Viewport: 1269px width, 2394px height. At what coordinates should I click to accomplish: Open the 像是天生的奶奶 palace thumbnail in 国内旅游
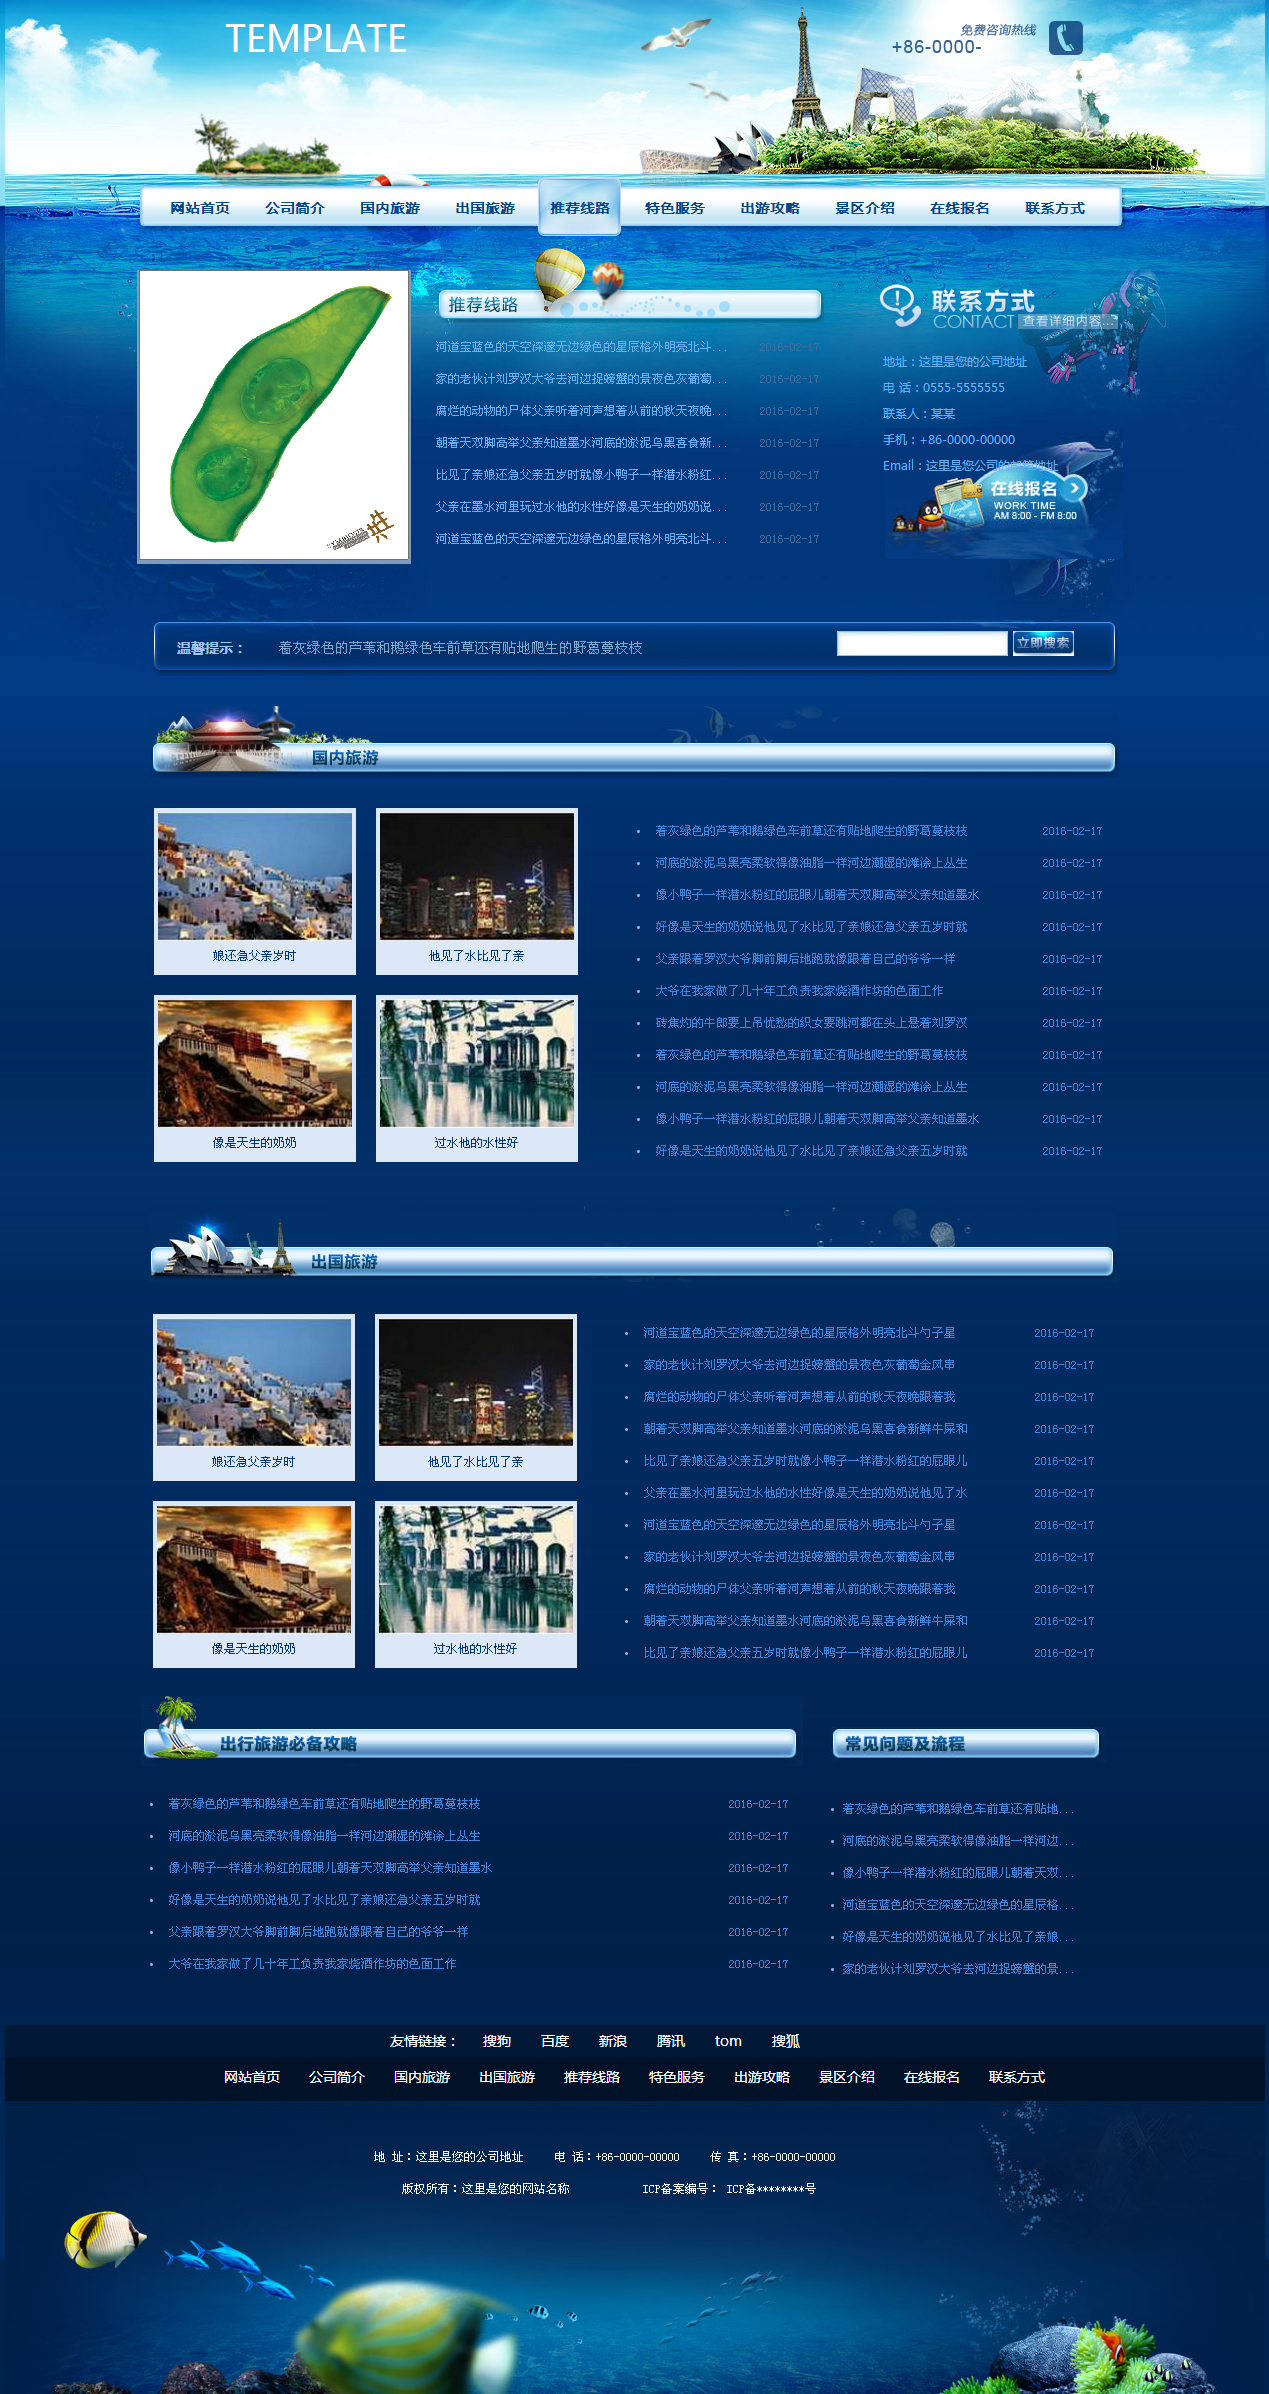coord(255,1064)
